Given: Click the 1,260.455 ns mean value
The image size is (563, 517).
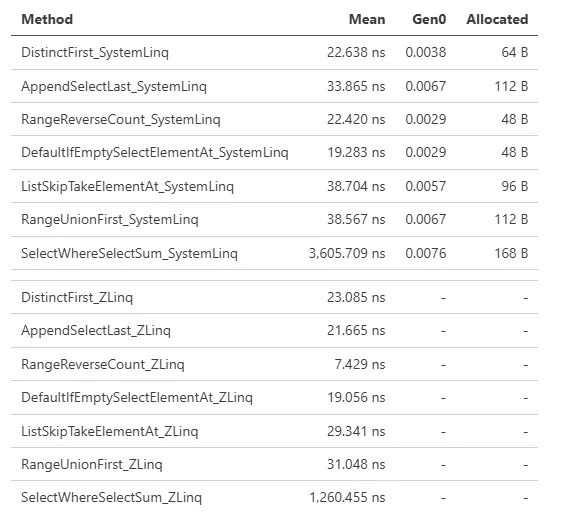Looking at the screenshot, I should [x=347, y=498].
